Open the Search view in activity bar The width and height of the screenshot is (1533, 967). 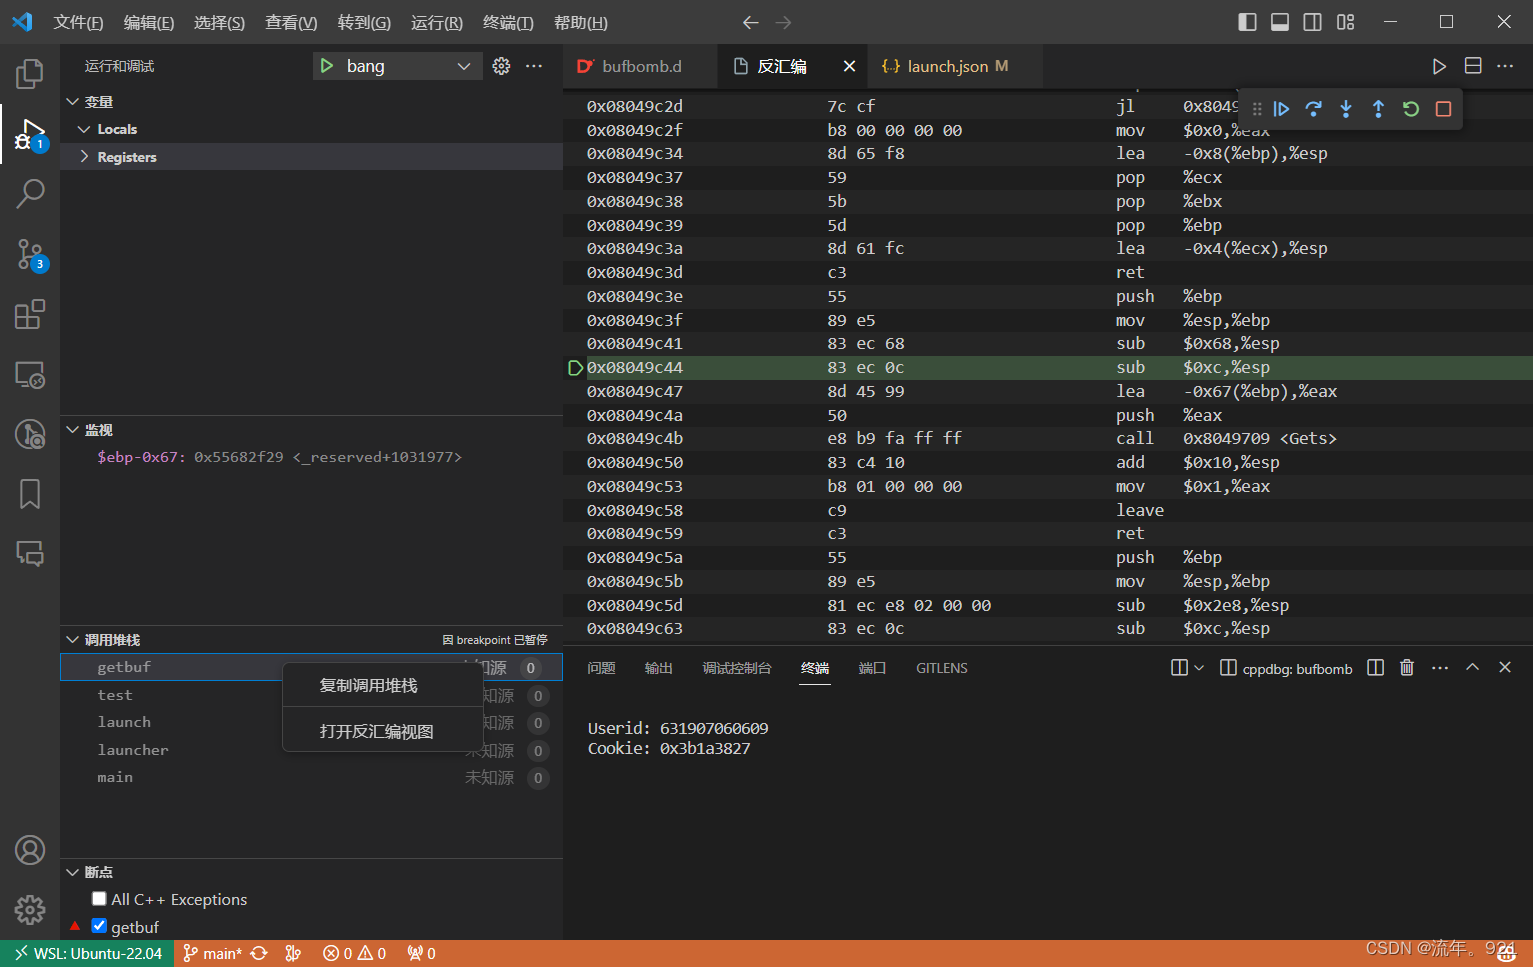pyautogui.click(x=30, y=193)
